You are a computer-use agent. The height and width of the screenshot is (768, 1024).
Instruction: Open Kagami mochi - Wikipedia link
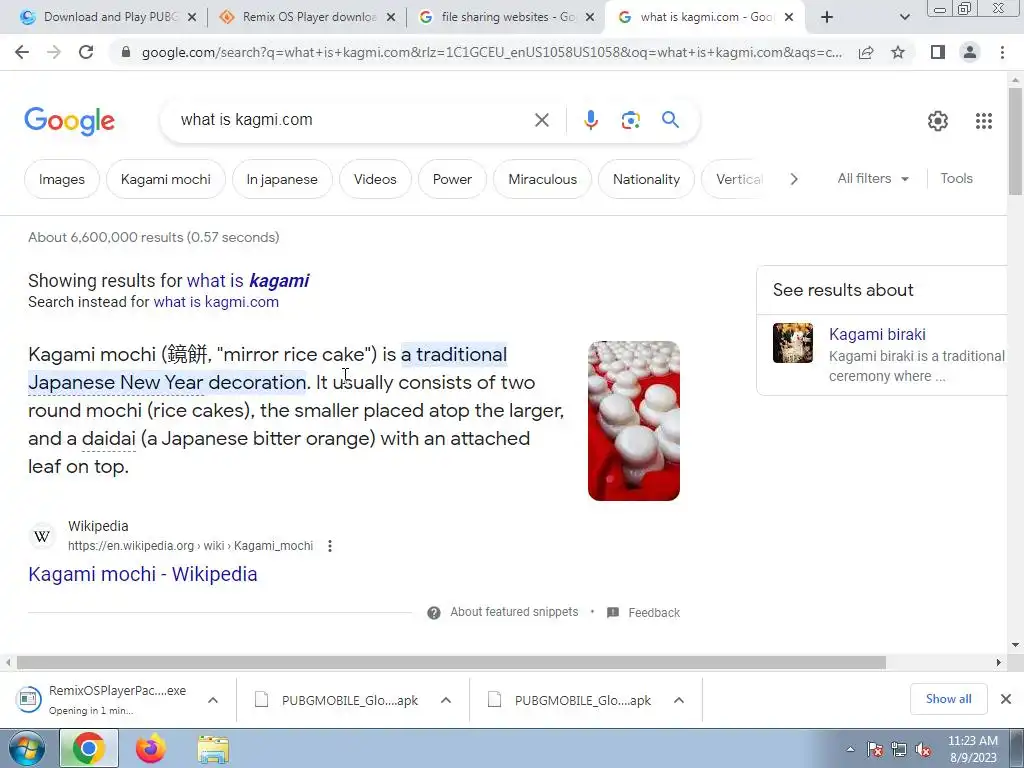pyautogui.click(x=142, y=574)
